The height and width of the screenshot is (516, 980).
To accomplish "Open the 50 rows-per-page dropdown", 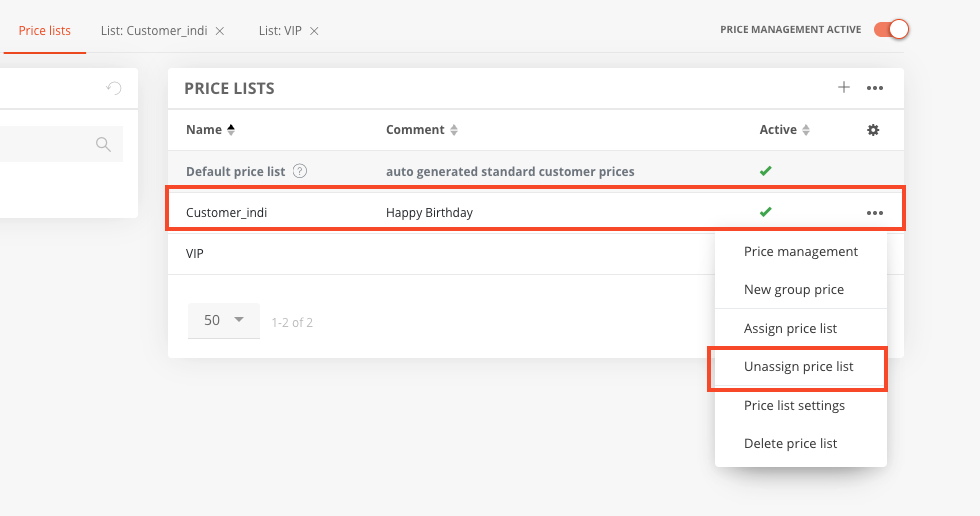I will pos(224,320).
